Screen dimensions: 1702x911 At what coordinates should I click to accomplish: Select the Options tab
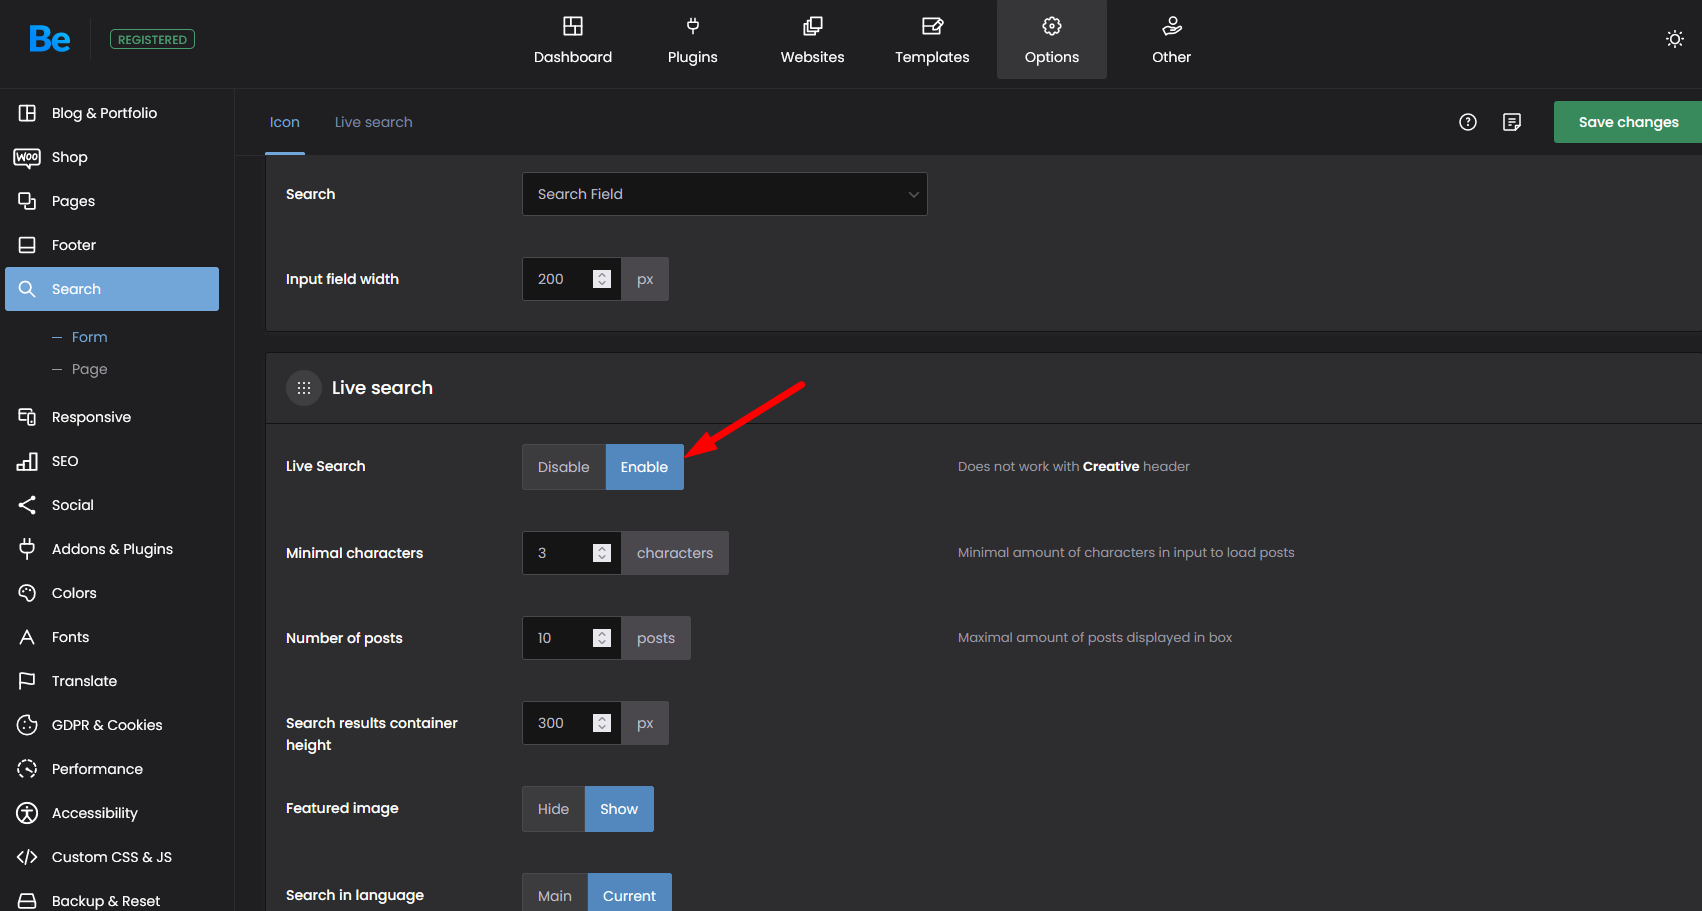pyautogui.click(x=1052, y=40)
